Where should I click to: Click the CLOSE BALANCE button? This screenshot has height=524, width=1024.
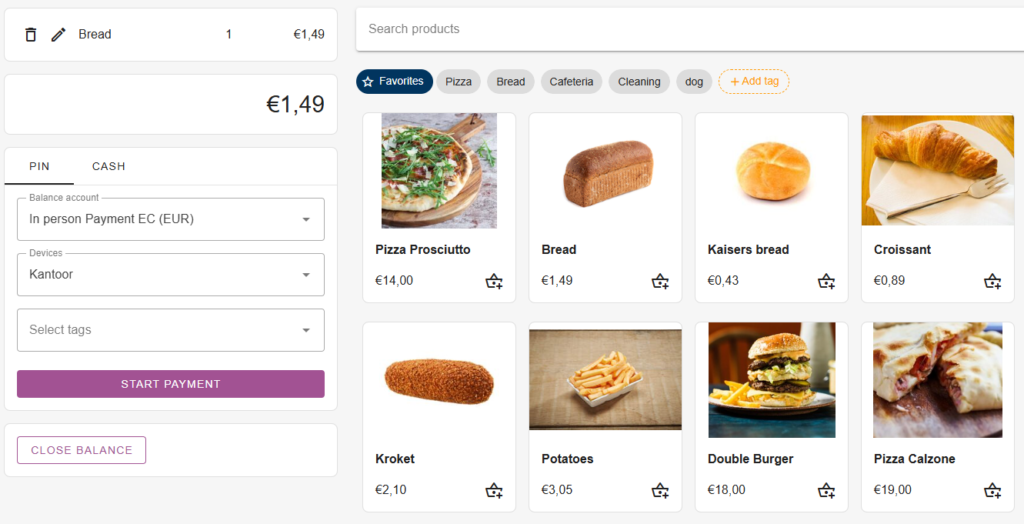pyautogui.click(x=81, y=450)
